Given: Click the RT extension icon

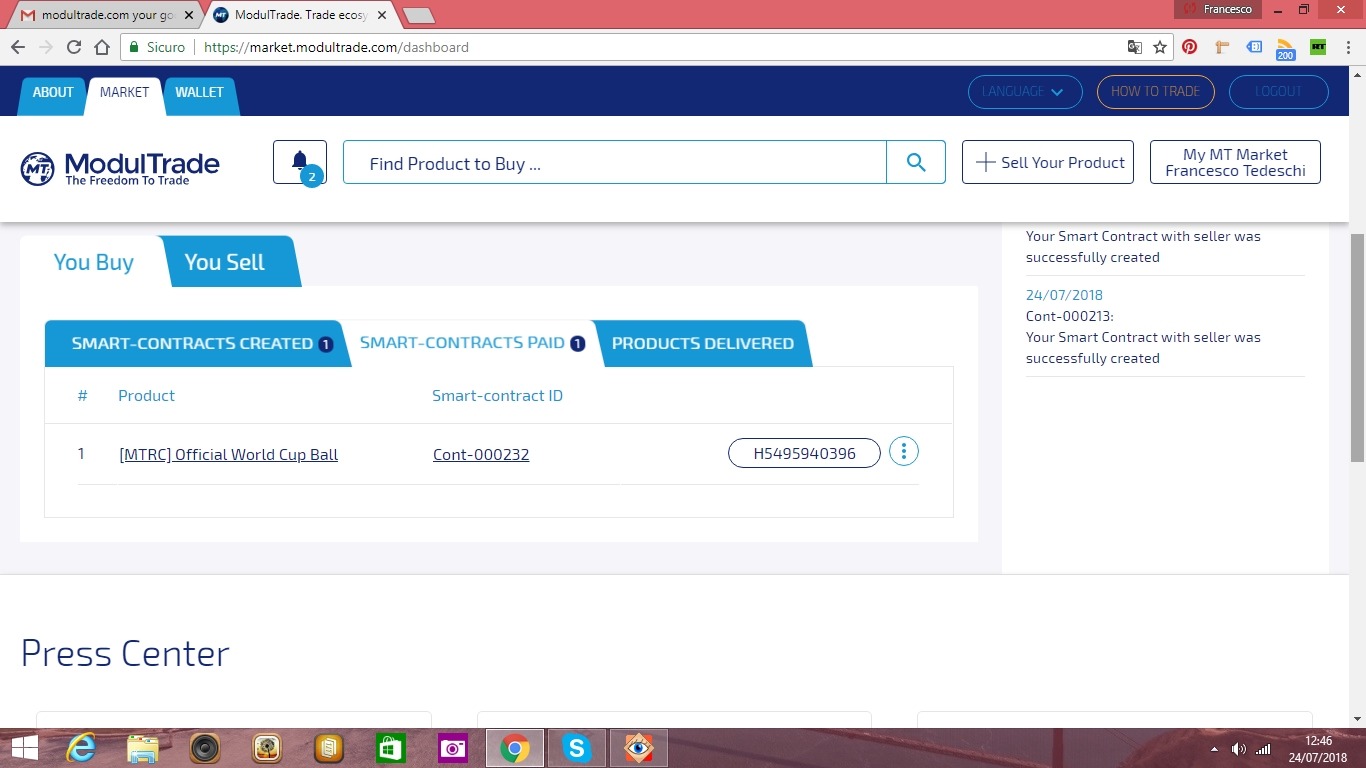Looking at the screenshot, I should tap(1318, 47).
